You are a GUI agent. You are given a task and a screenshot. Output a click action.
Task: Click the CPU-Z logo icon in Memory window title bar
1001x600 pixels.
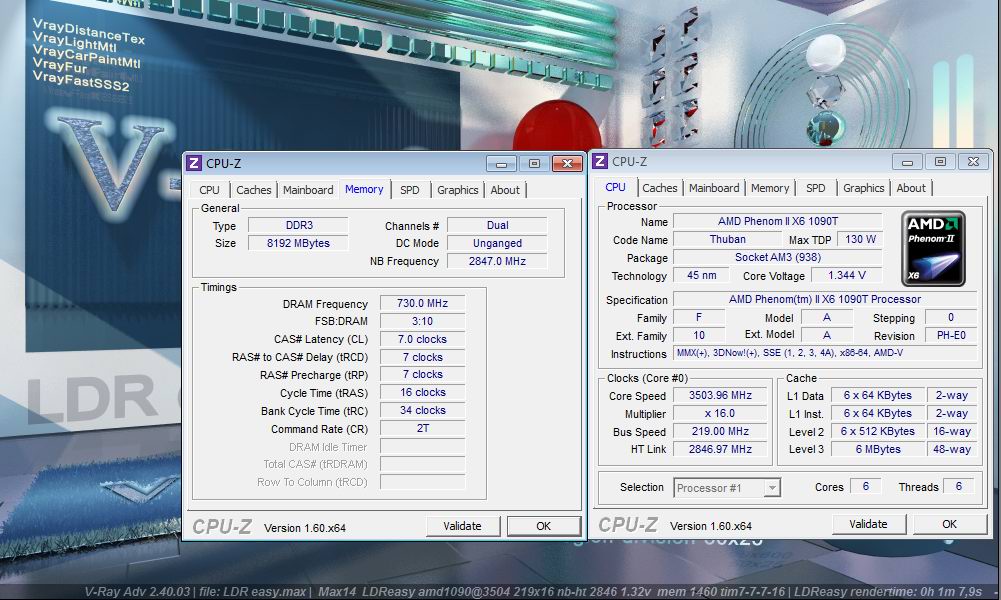tap(193, 163)
